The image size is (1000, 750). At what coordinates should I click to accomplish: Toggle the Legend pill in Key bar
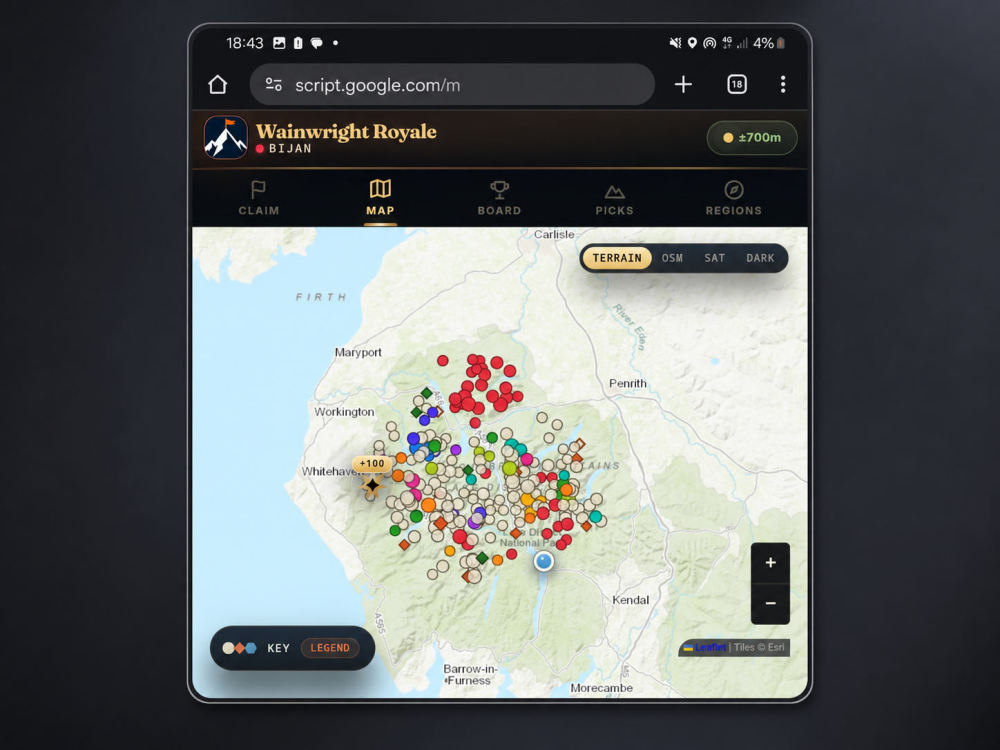pos(330,648)
